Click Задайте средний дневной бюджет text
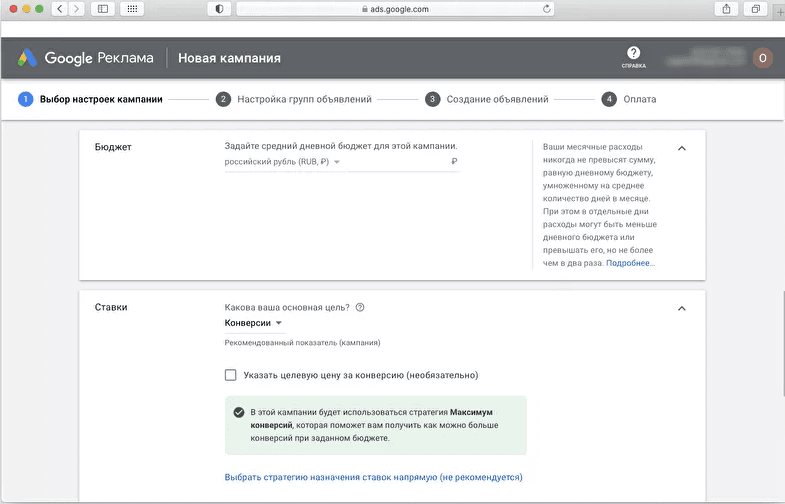This screenshot has width=785, height=504. pyautogui.click(x=341, y=146)
